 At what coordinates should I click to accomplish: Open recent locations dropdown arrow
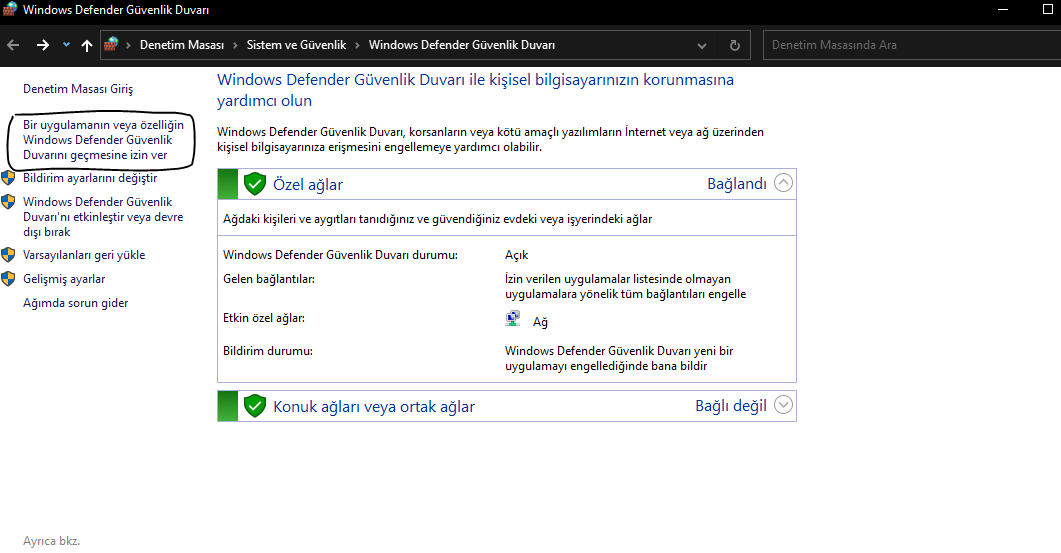point(66,45)
